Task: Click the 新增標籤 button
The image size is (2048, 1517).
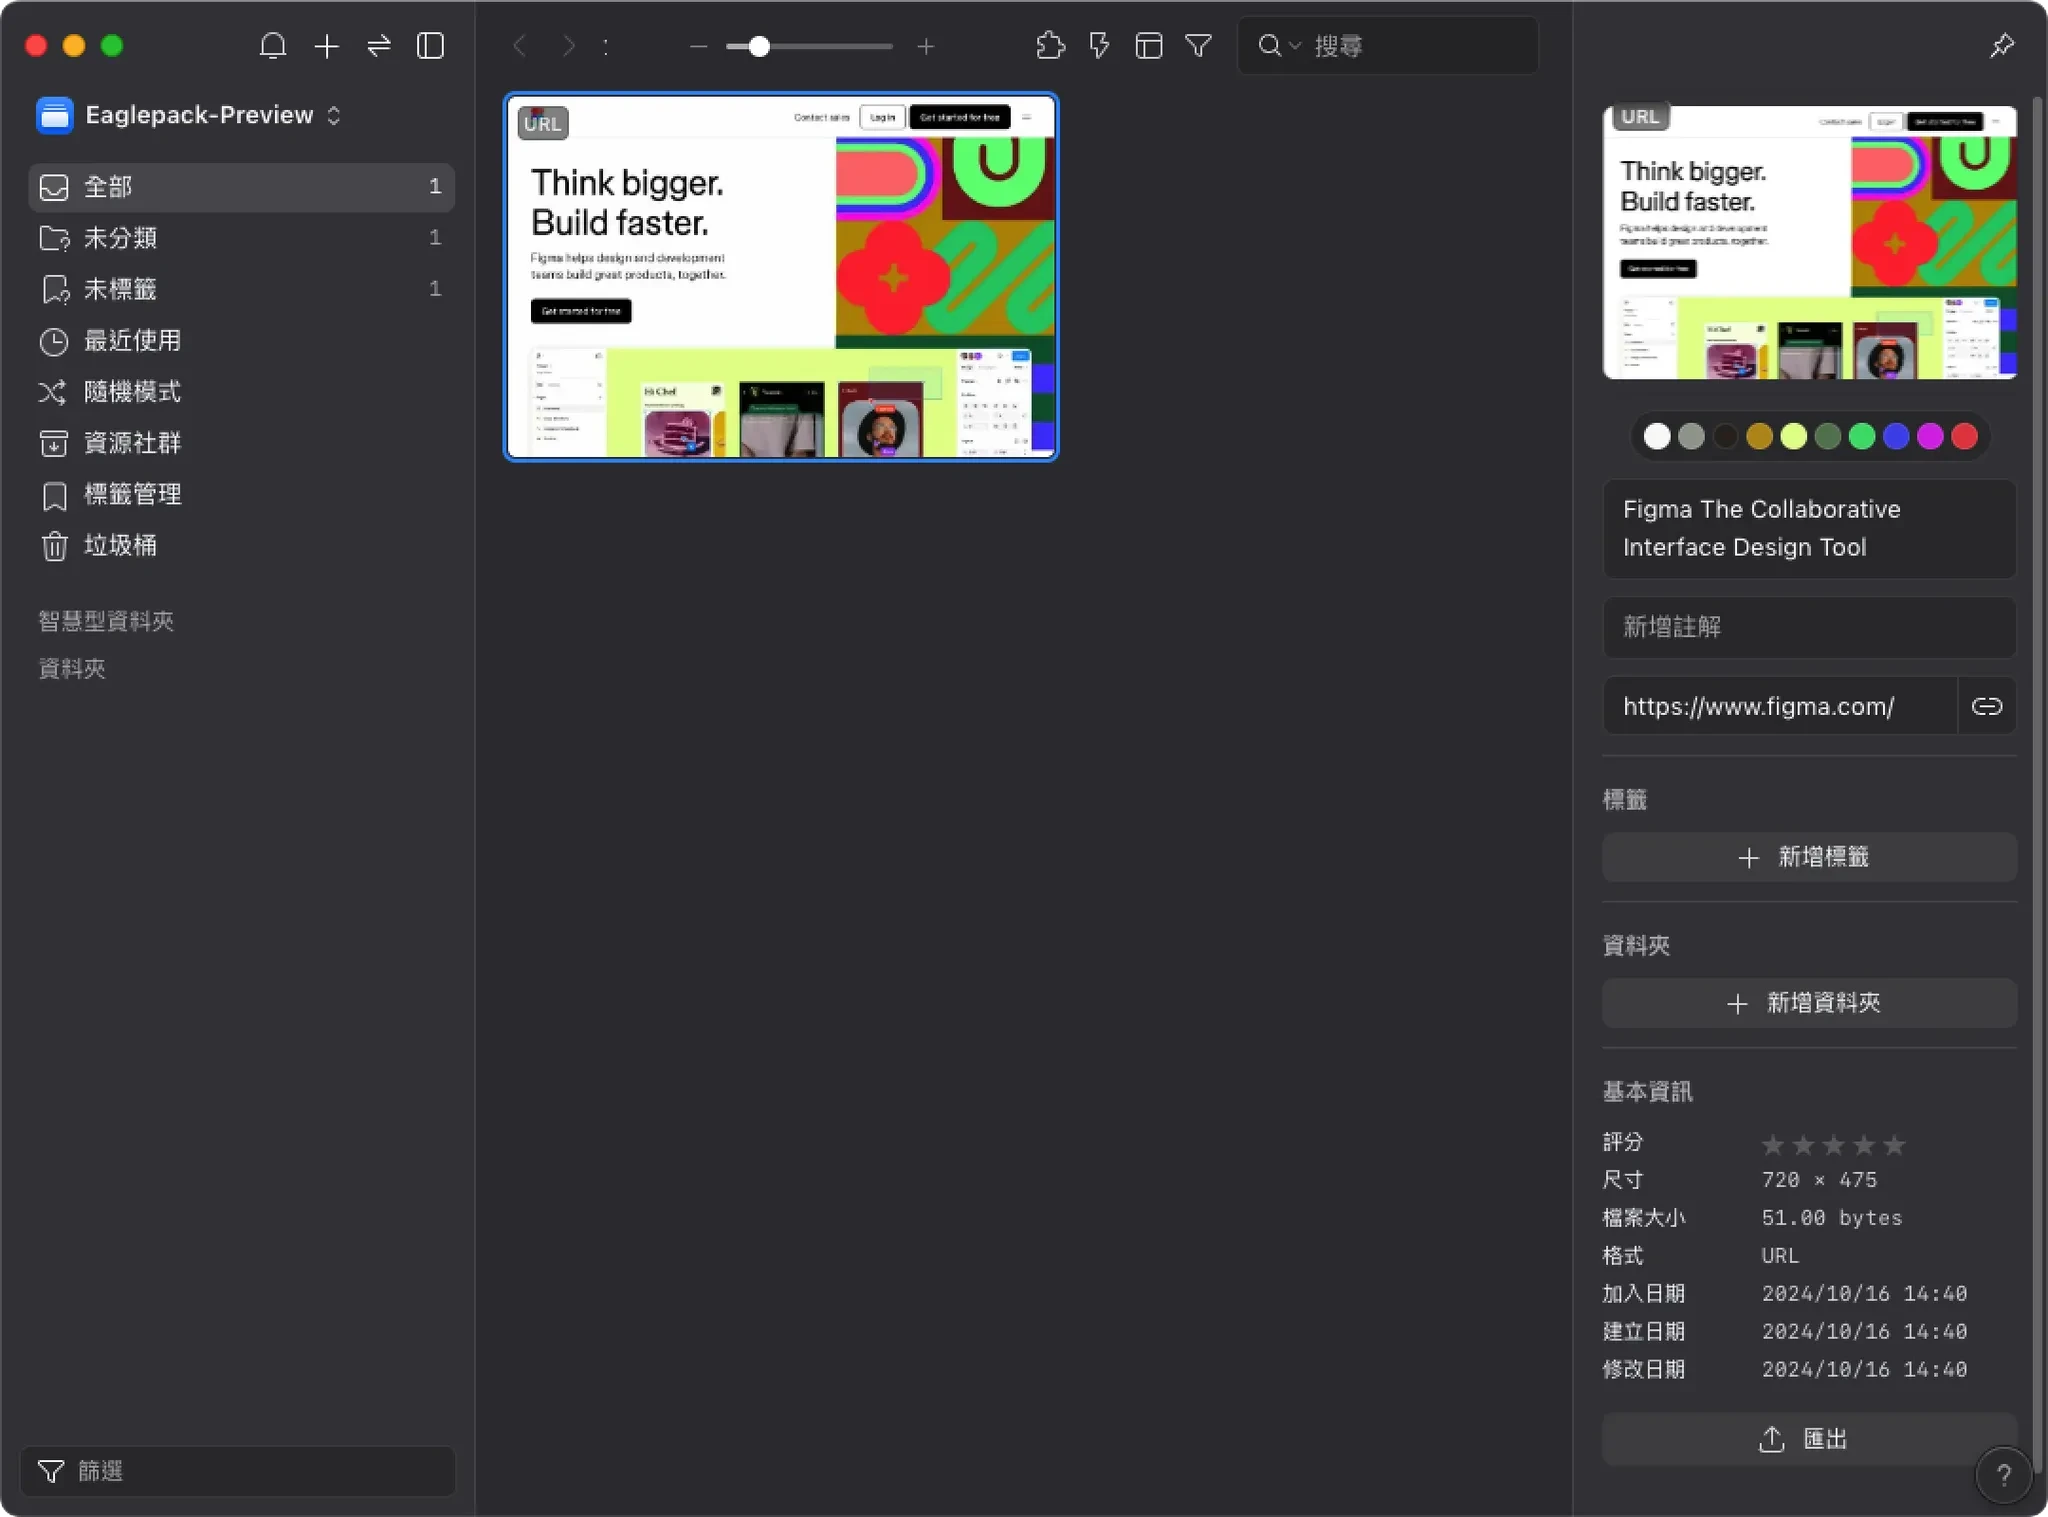Action: tap(1809, 857)
